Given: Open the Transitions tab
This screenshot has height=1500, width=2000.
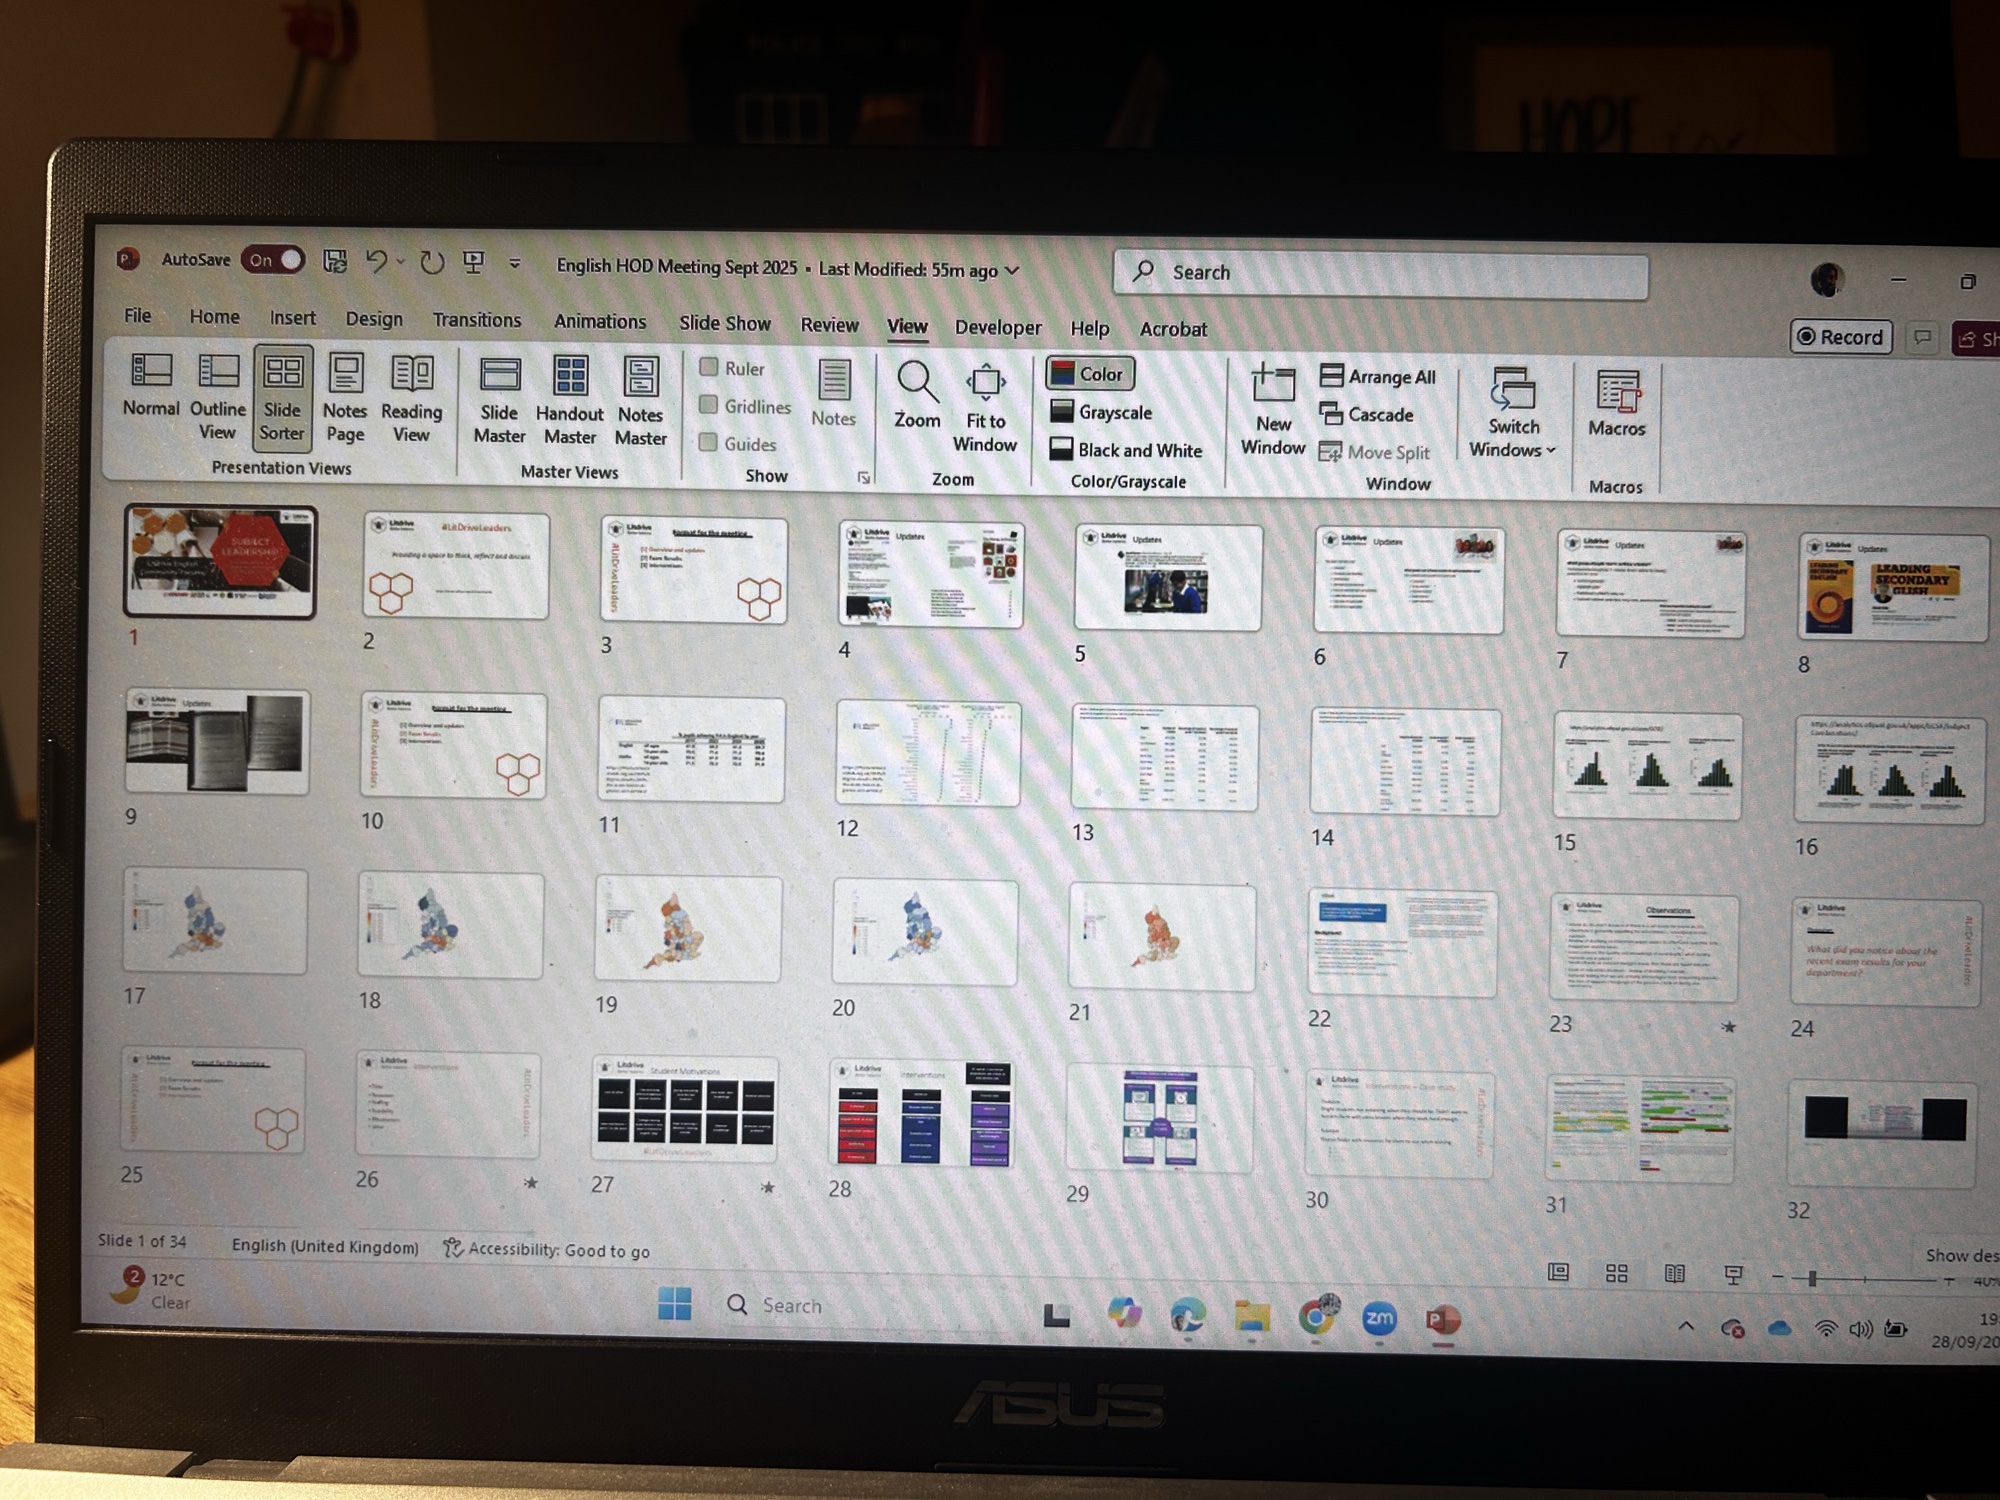Looking at the screenshot, I should (x=476, y=320).
